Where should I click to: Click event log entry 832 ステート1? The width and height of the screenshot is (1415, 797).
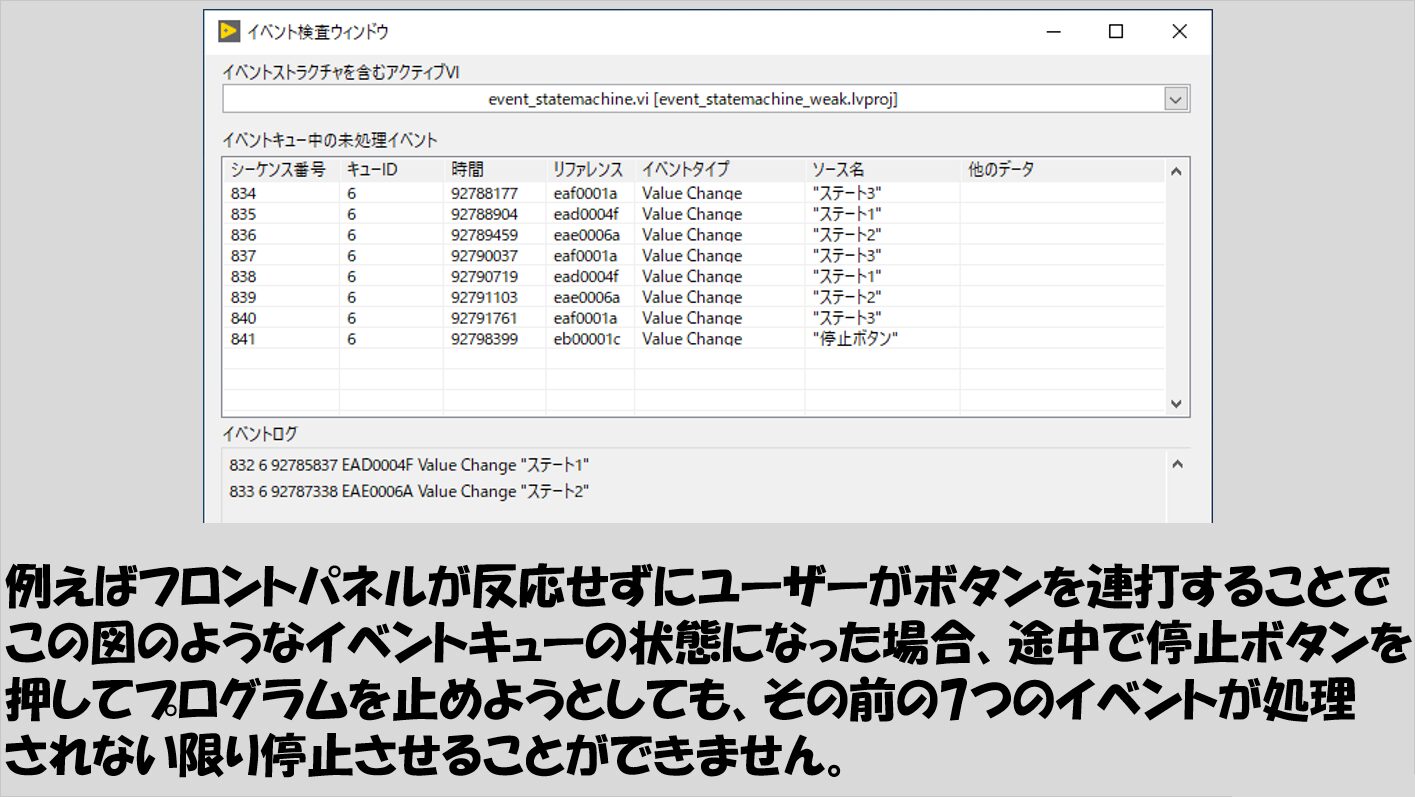[409, 465]
